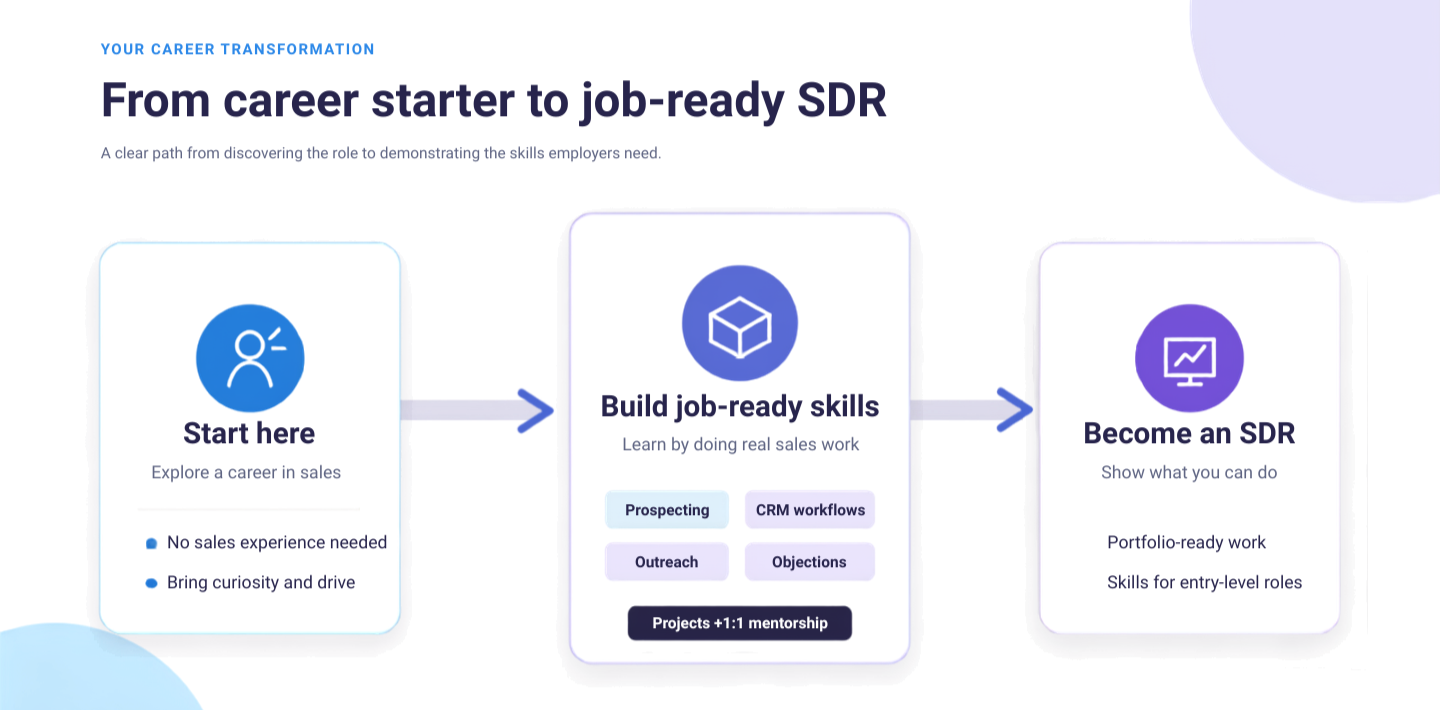Click the text Bring curiosity and drive

pyautogui.click(x=261, y=582)
